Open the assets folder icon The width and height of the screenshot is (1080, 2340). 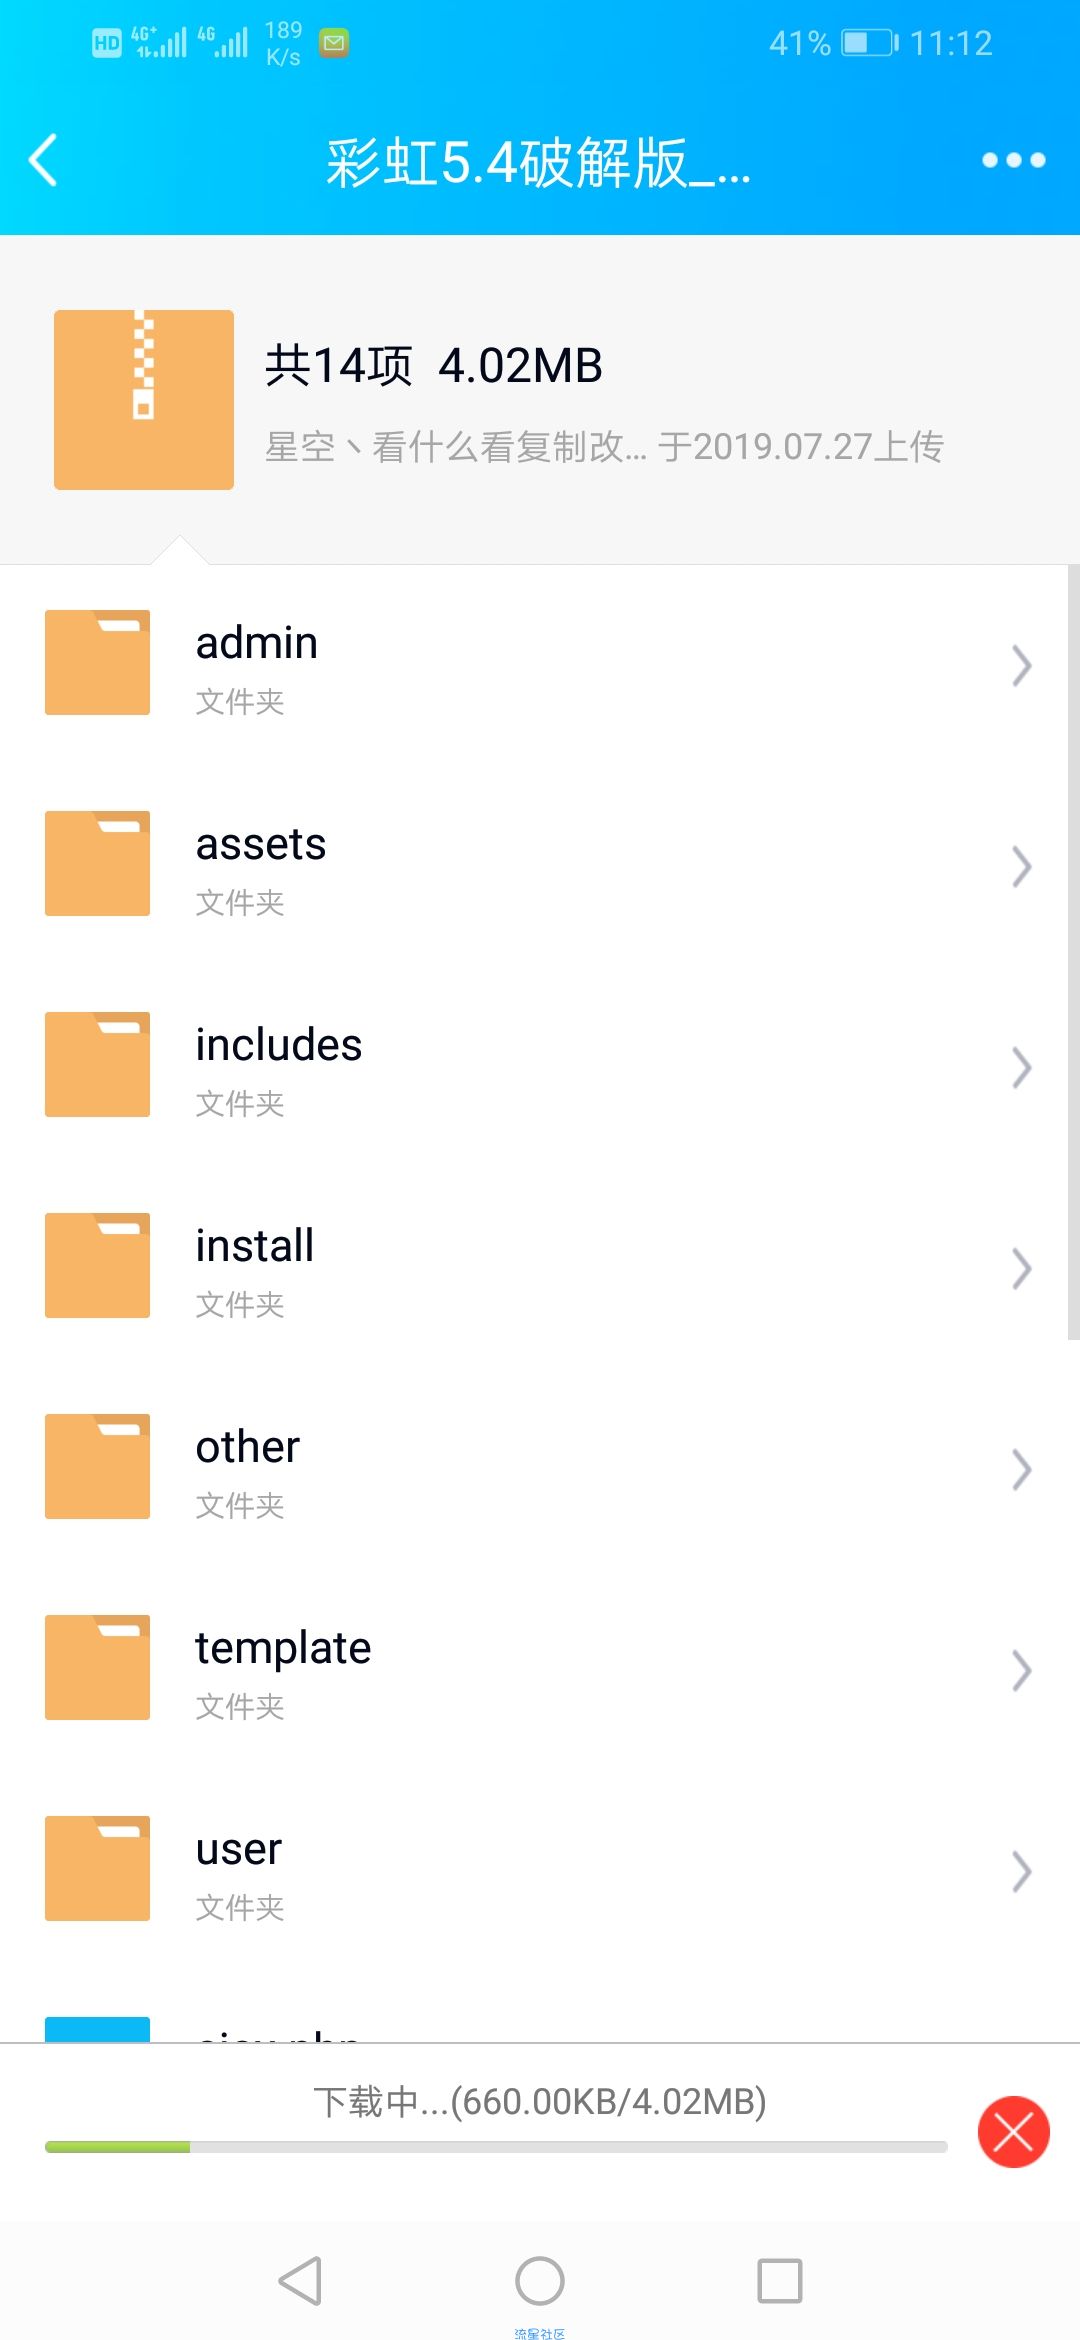point(97,863)
